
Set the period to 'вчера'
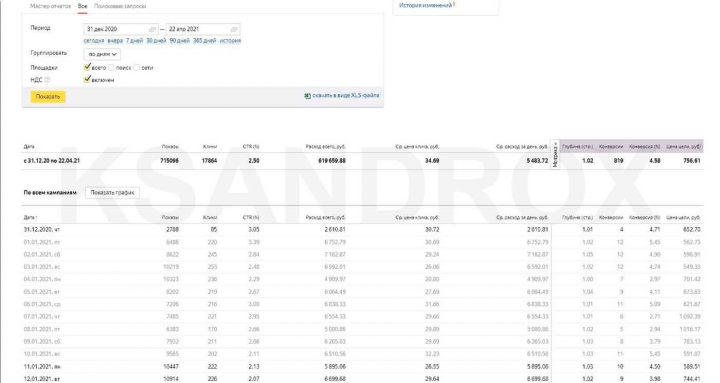[115, 41]
